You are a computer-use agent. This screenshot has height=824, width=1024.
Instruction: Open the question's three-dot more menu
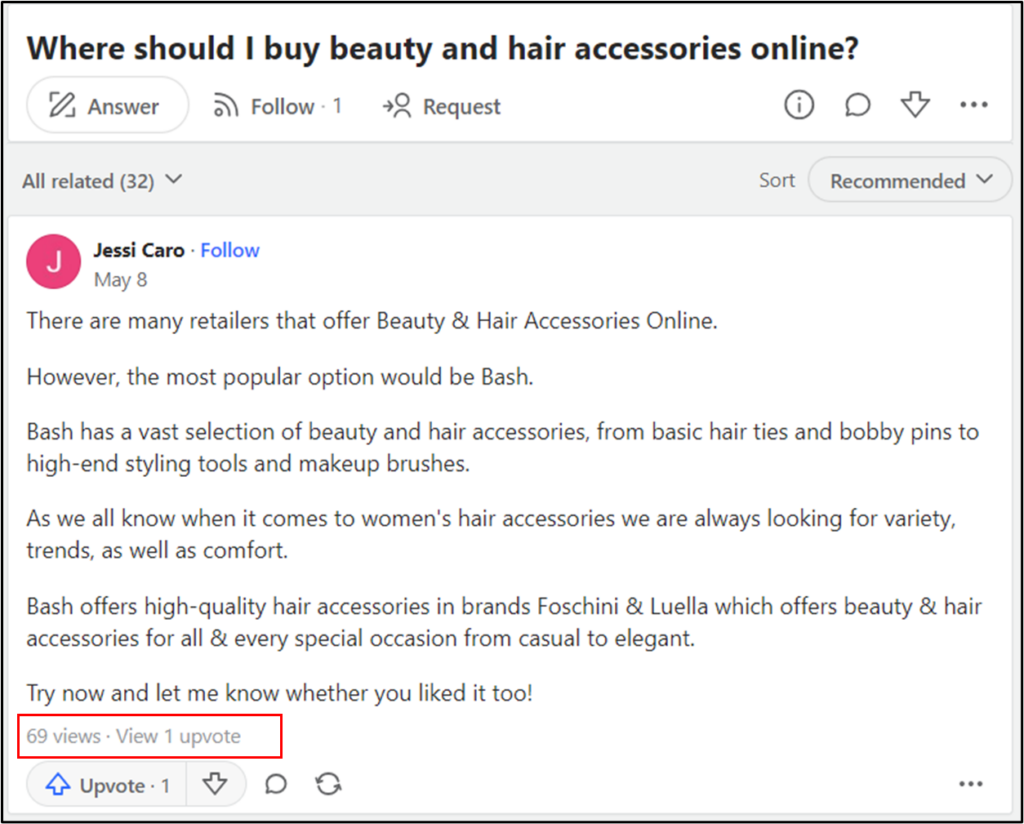coord(973,105)
